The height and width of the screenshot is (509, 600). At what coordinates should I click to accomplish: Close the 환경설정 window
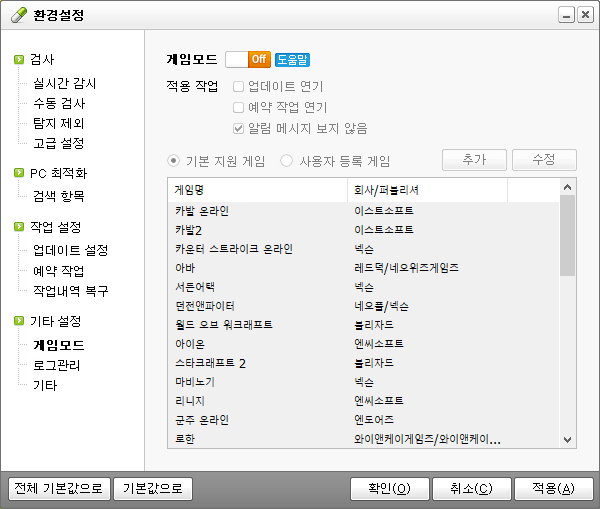585,15
